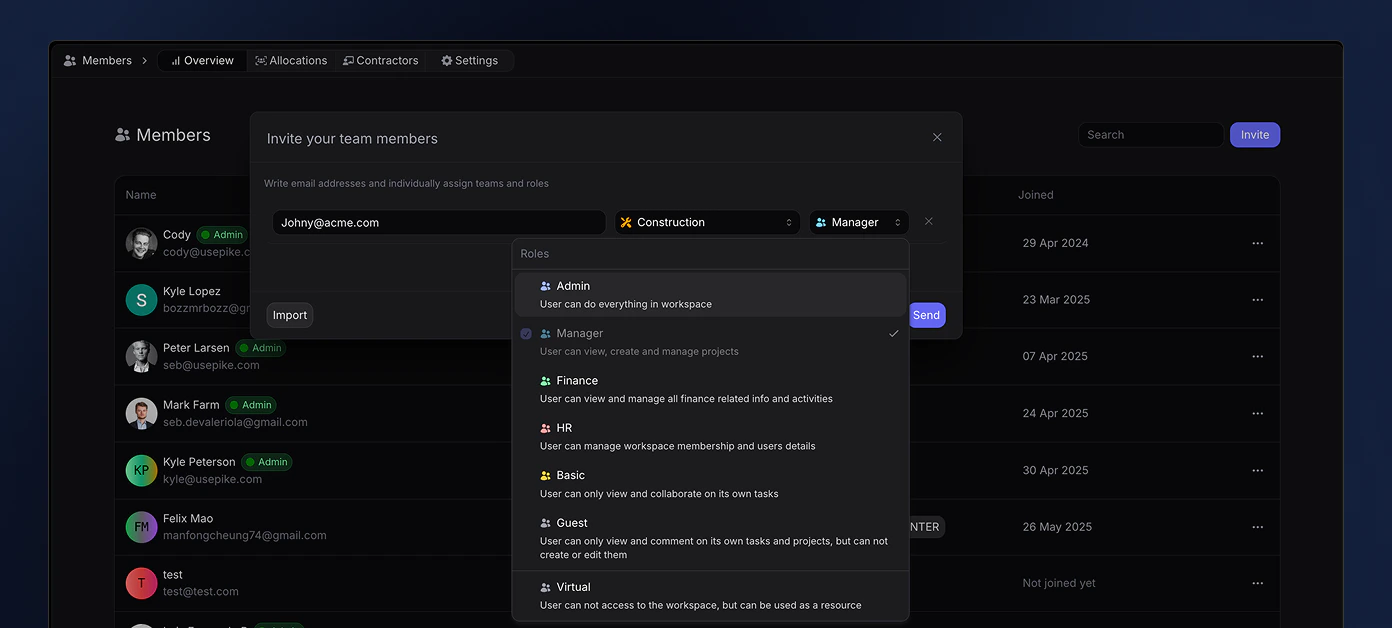Click Kyle Lopez's S avatar
The width and height of the screenshot is (1392, 628).
click(x=142, y=300)
